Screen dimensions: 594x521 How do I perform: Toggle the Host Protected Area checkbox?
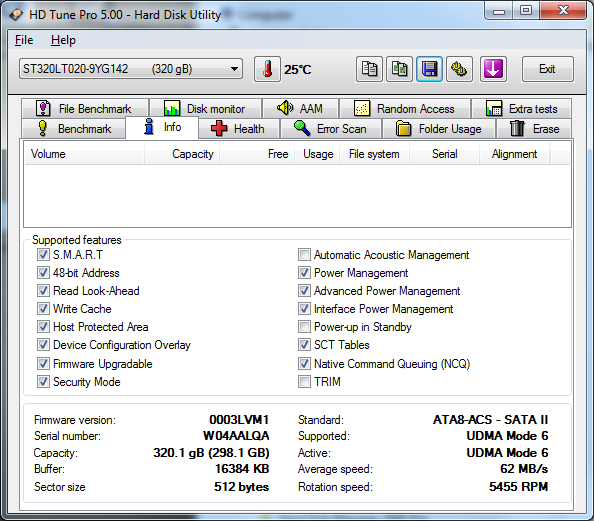pyautogui.click(x=43, y=327)
